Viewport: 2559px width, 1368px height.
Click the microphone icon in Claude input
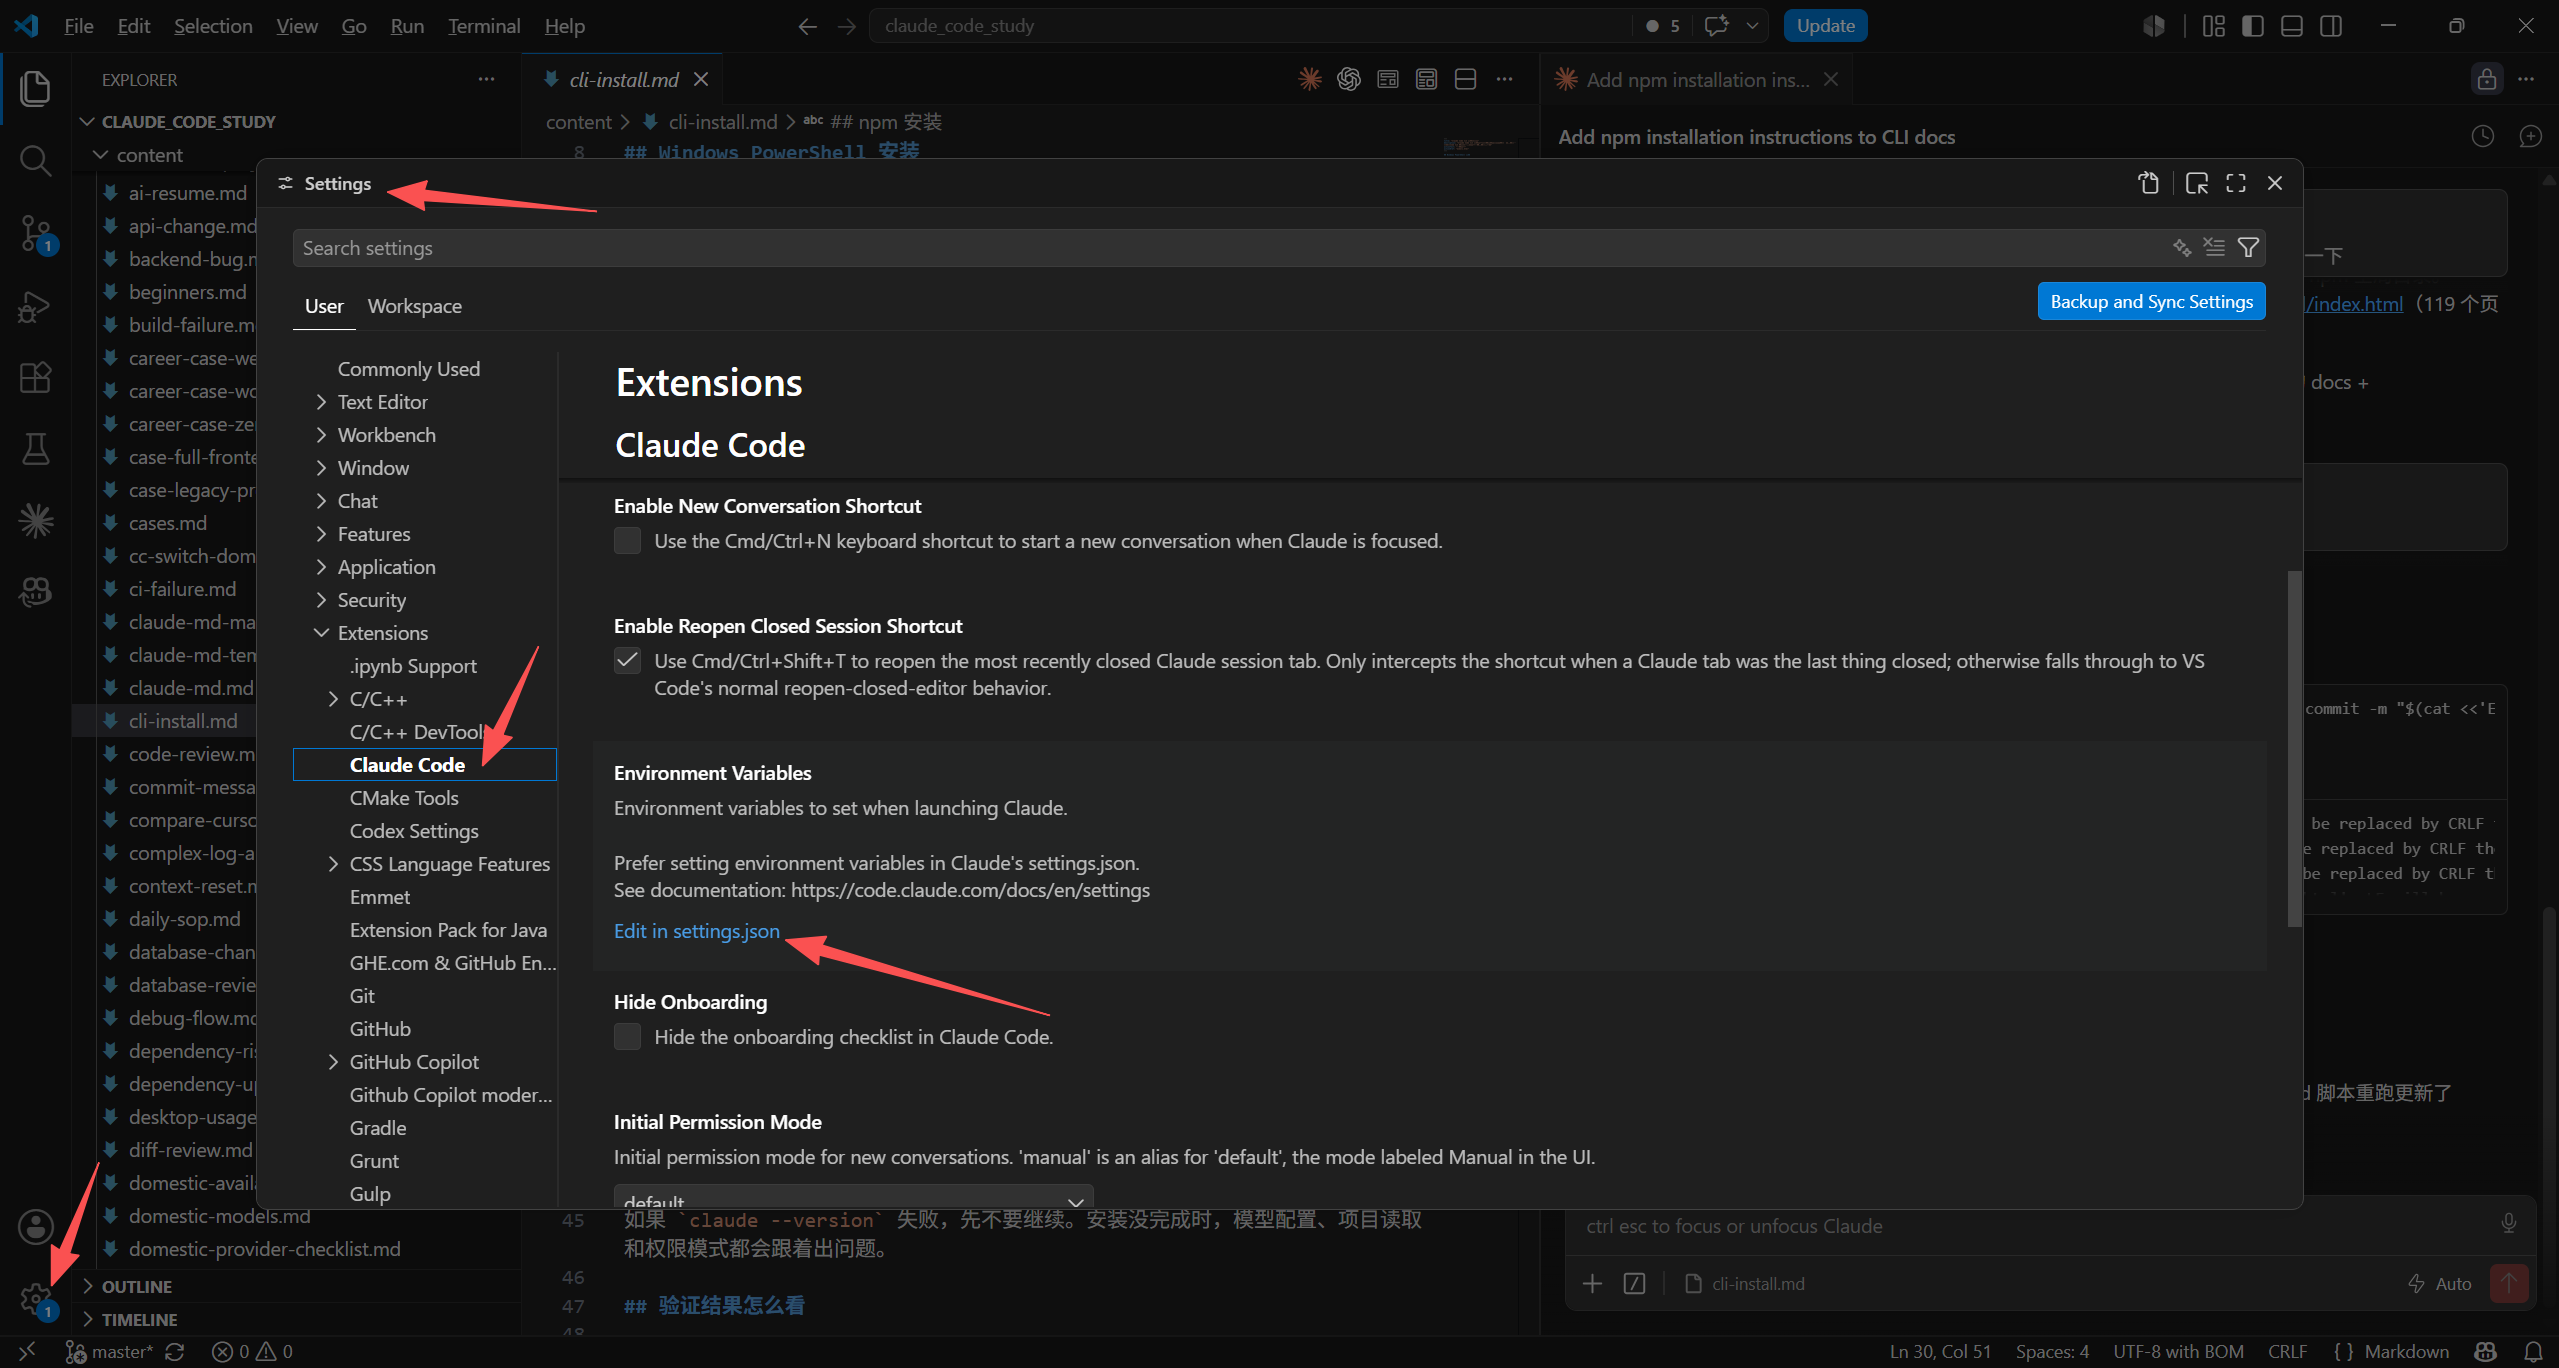(x=2508, y=1224)
